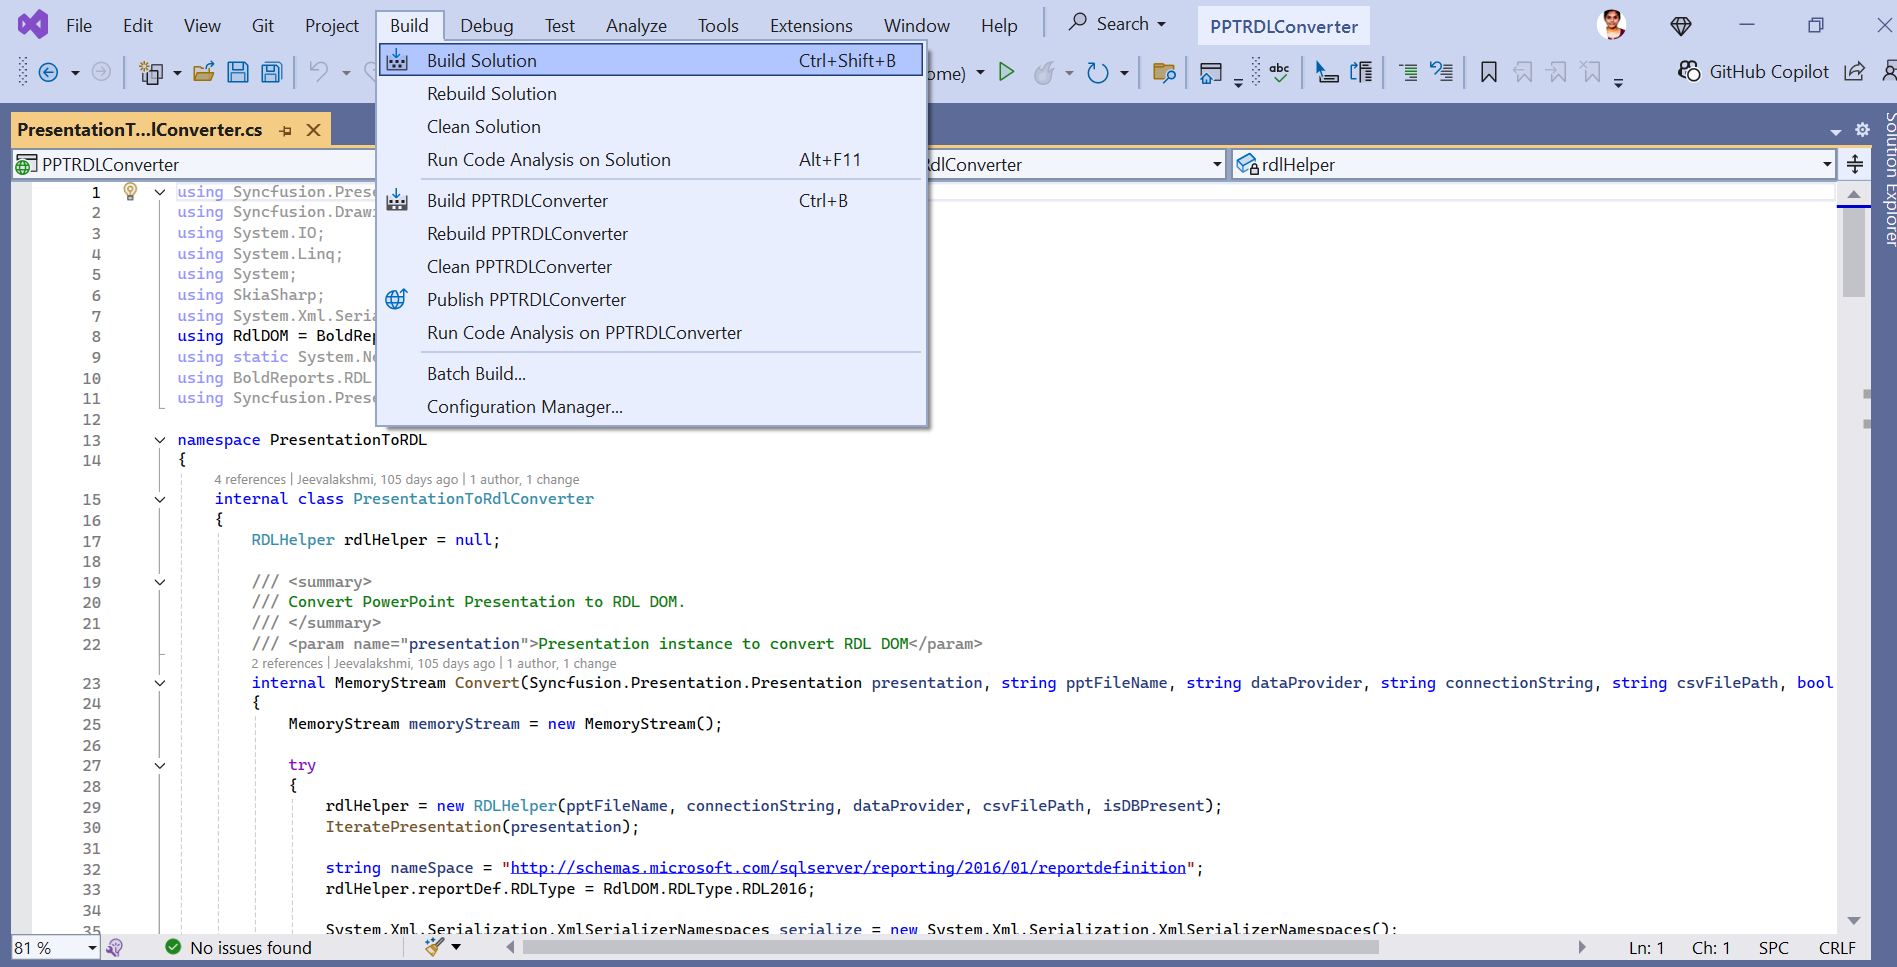Click the browser window home icon

1210,72
